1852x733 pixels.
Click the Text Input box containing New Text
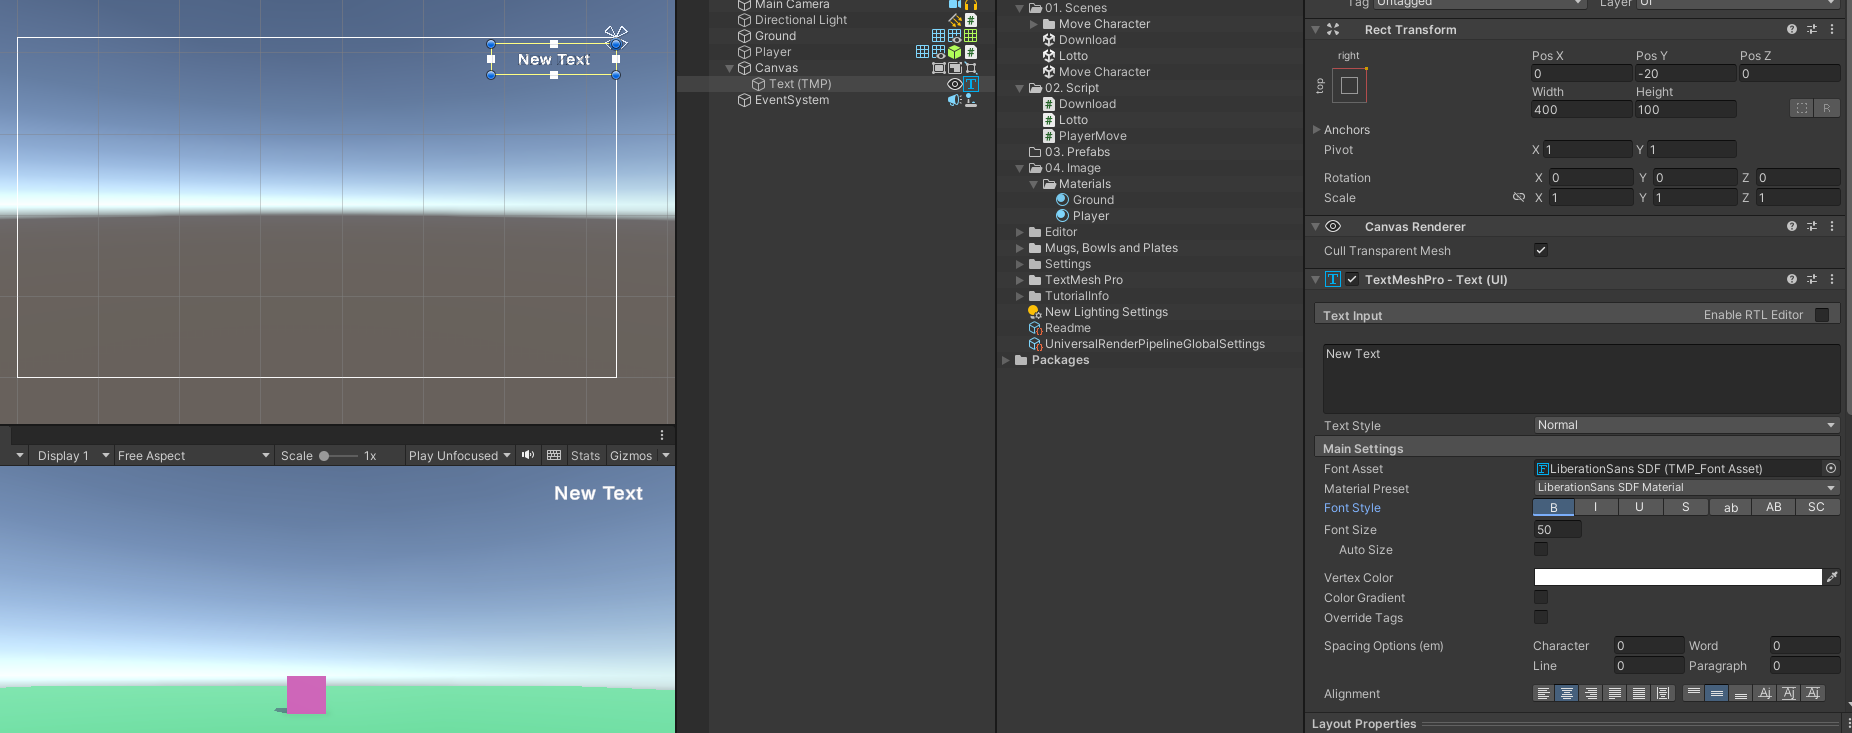pos(1581,378)
